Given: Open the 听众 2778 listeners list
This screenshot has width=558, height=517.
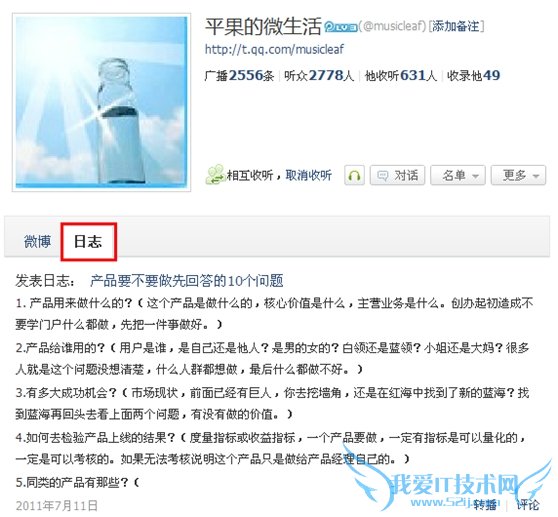Looking at the screenshot, I should coord(319,75).
